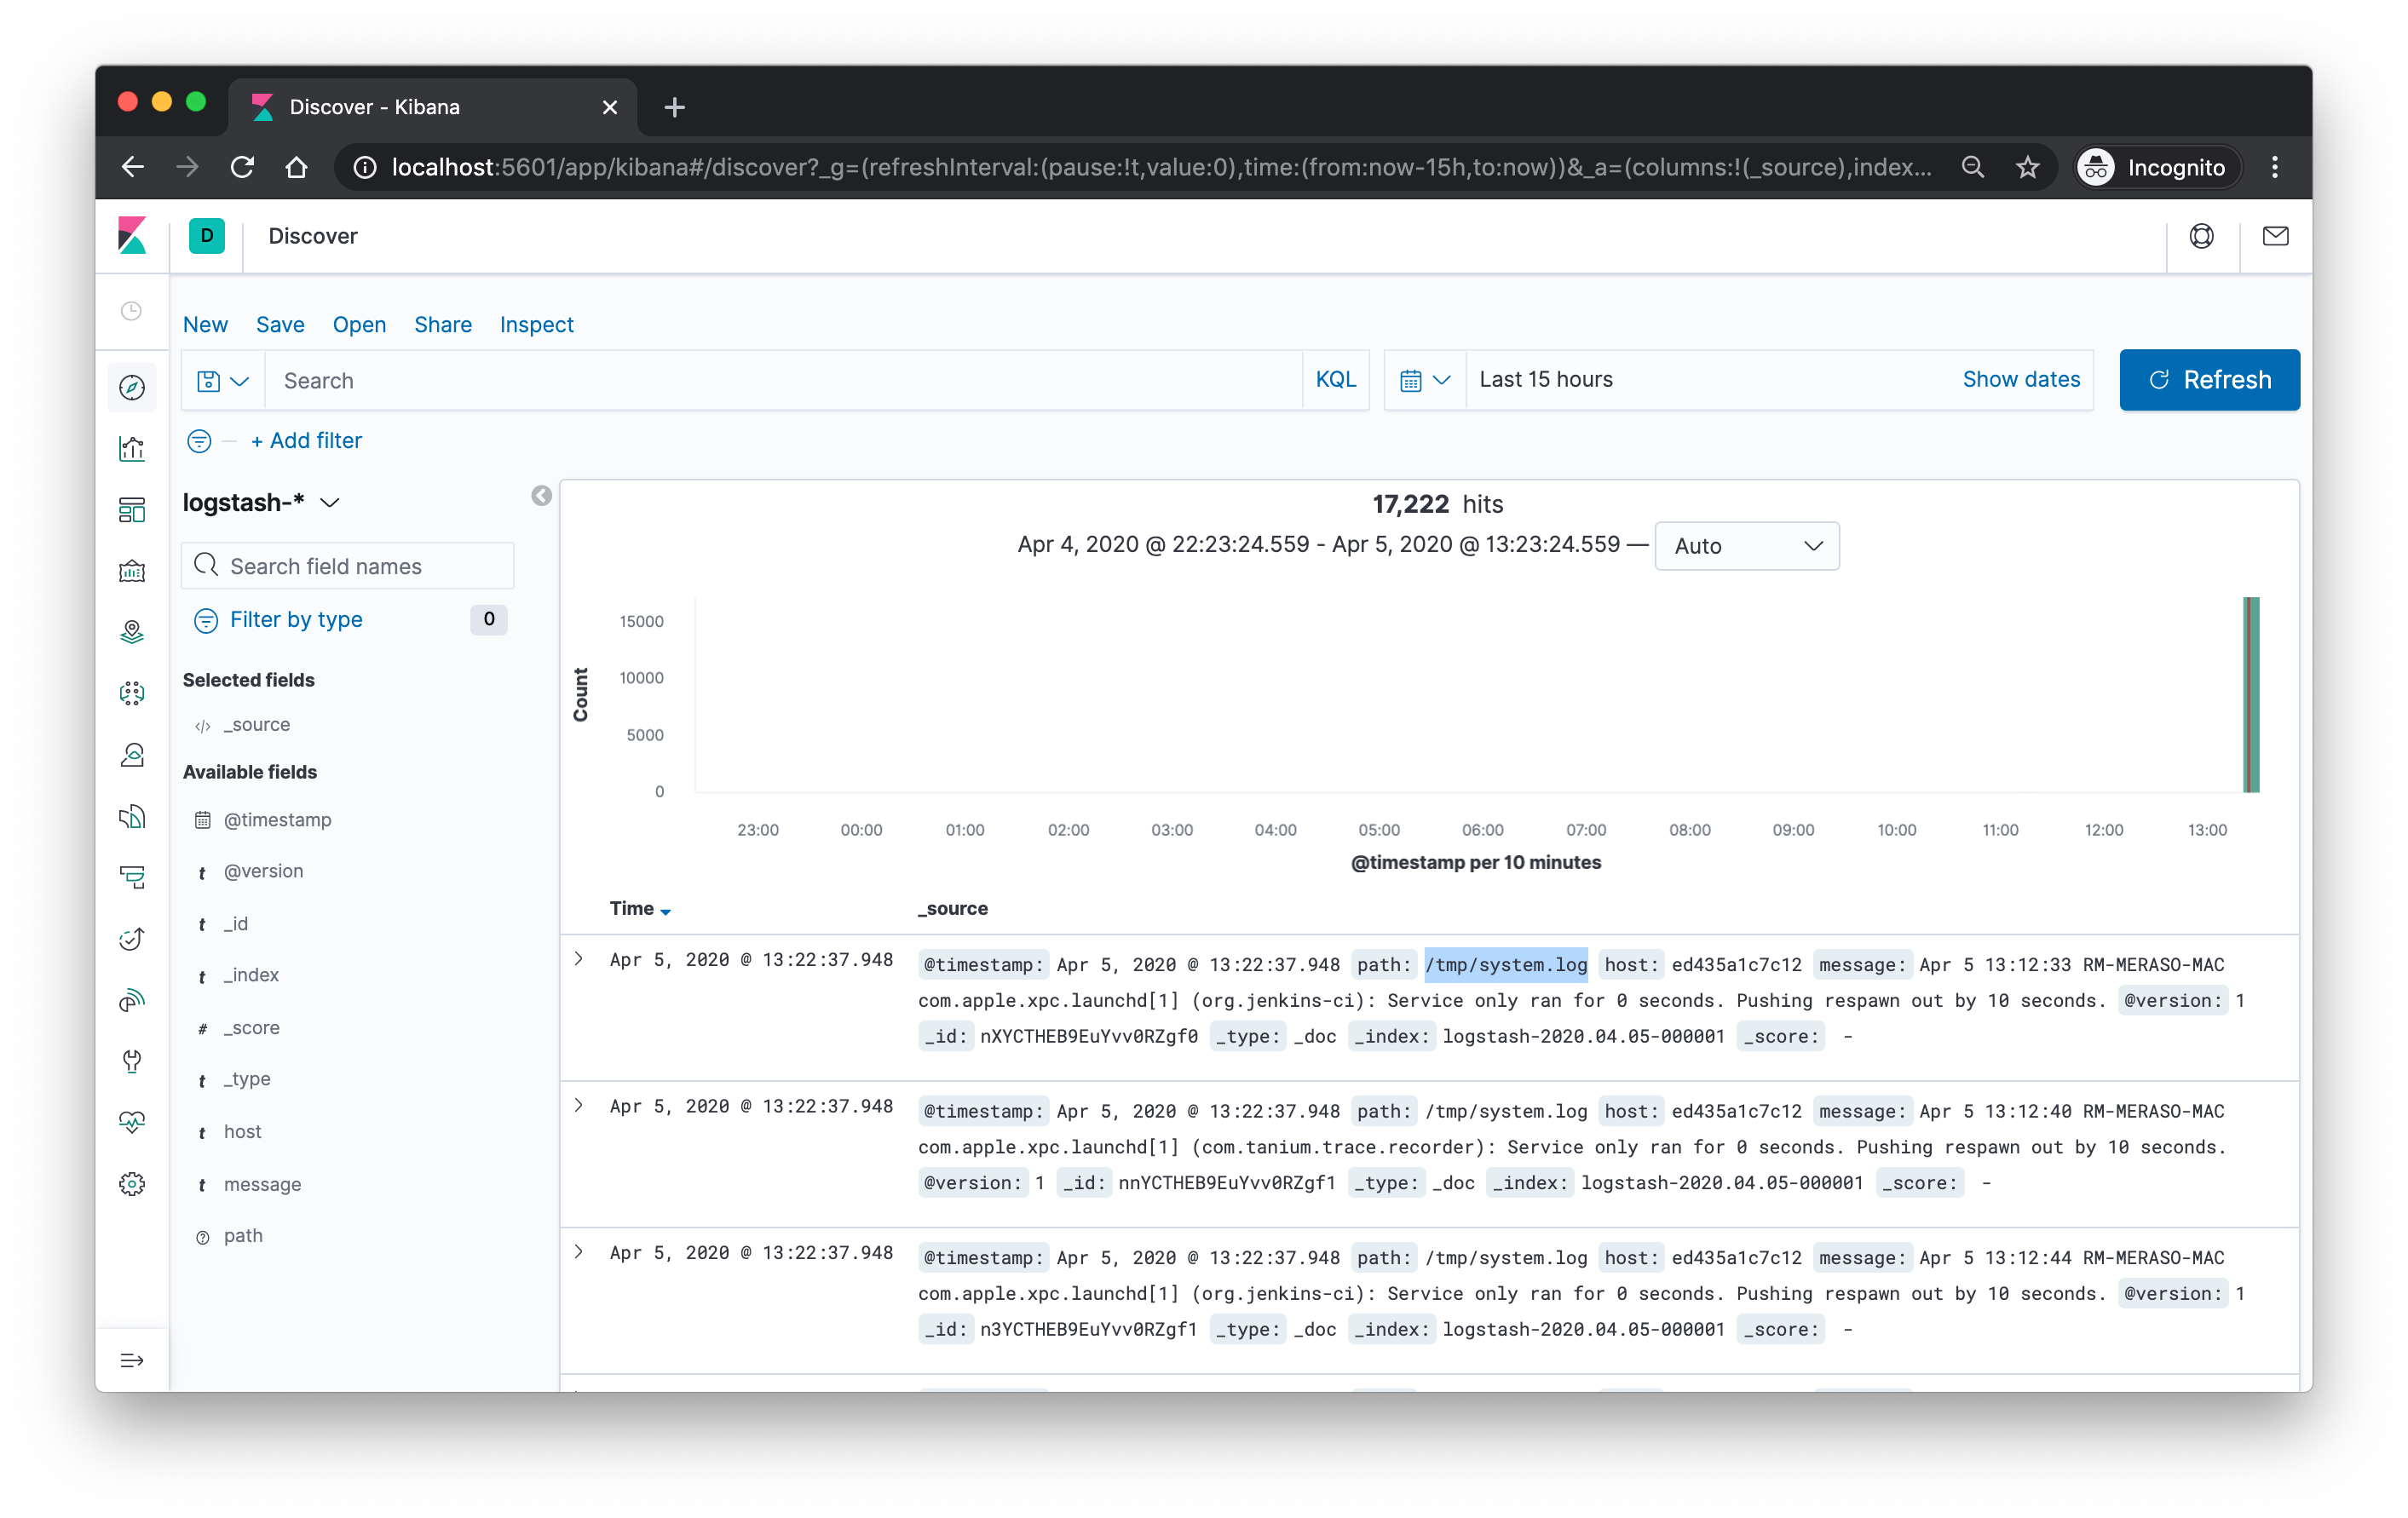Image resolution: width=2408 pixels, height=1518 pixels.
Task: Open Machine Learning icon in sidebar
Action: 131,693
